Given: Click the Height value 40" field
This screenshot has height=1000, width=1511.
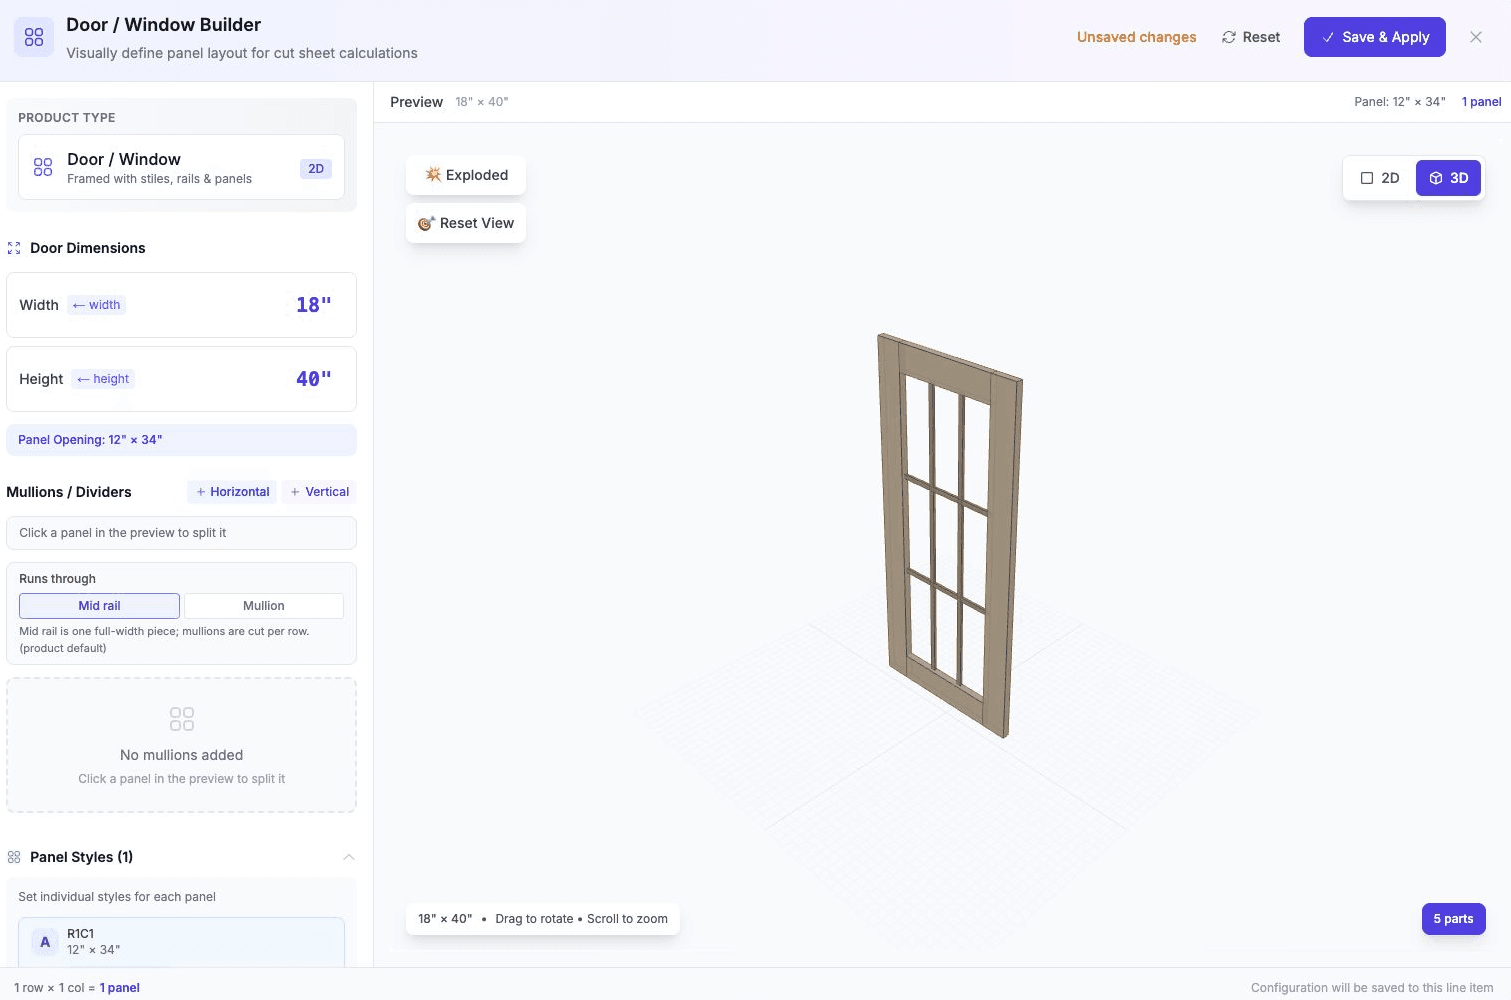Looking at the screenshot, I should (314, 379).
